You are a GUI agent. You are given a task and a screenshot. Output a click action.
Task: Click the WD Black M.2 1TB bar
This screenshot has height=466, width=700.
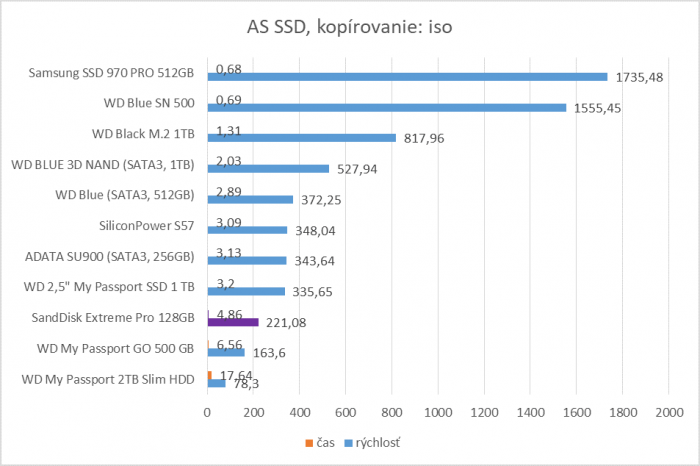coord(301,138)
